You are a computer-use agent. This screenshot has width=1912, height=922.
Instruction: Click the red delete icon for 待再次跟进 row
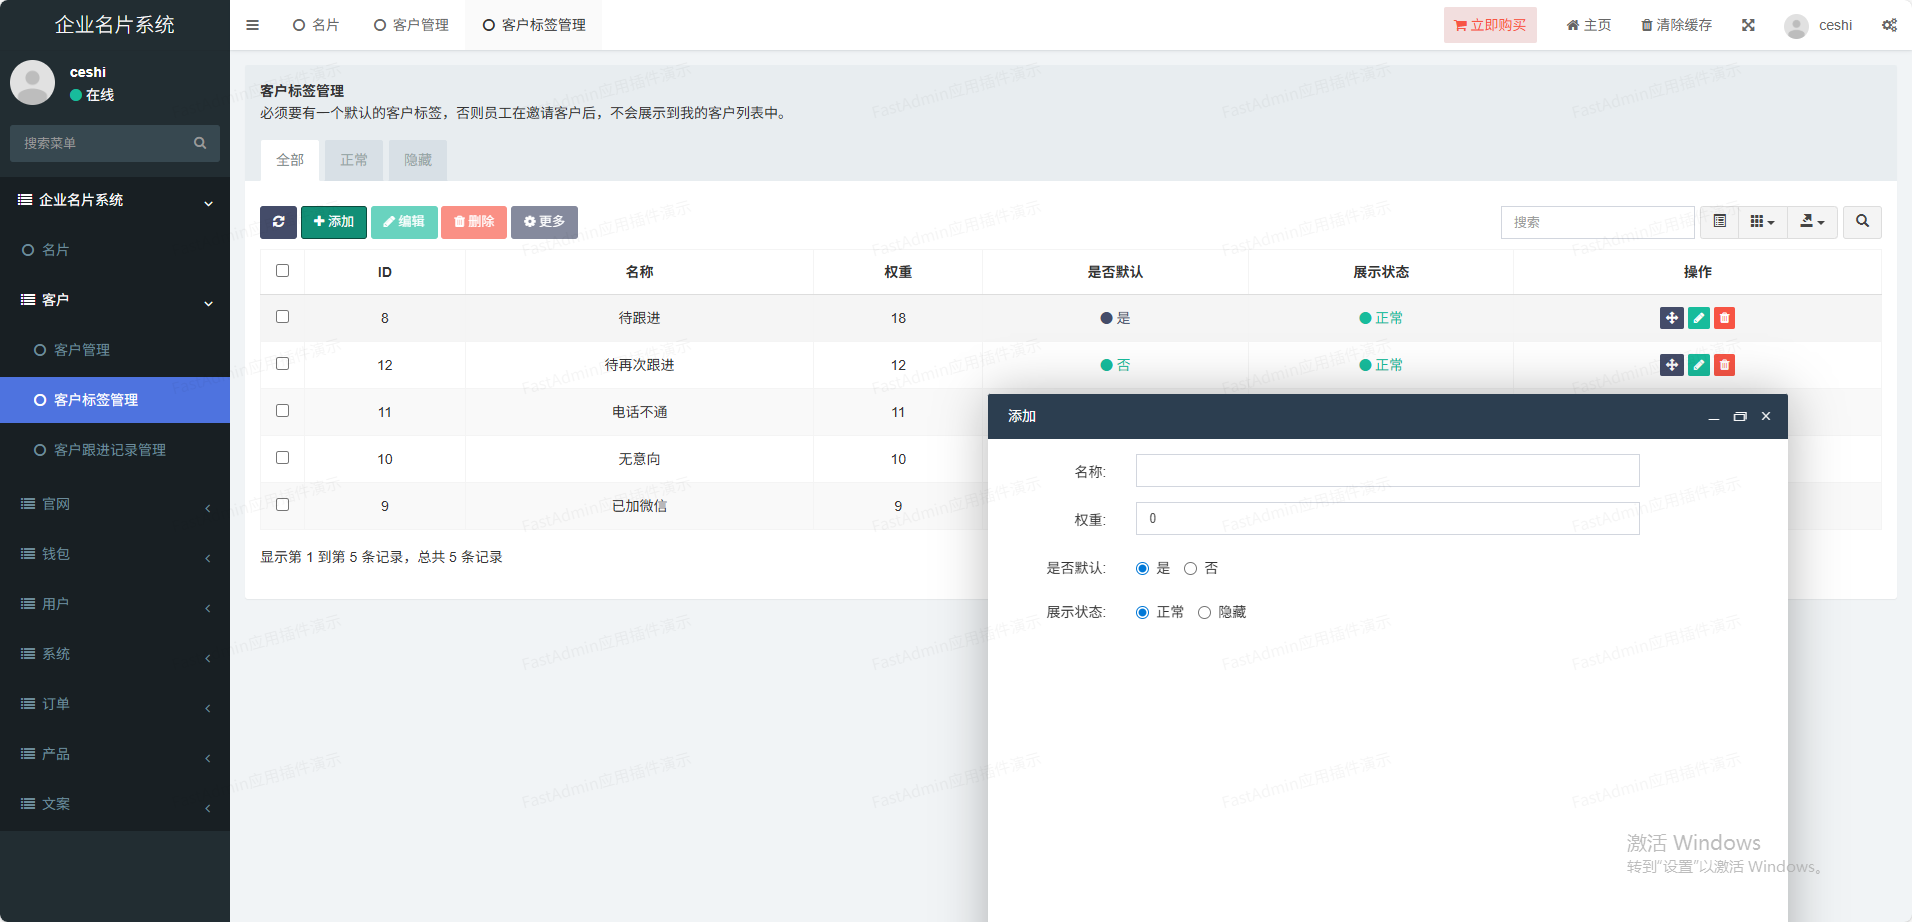click(1724, 365)
